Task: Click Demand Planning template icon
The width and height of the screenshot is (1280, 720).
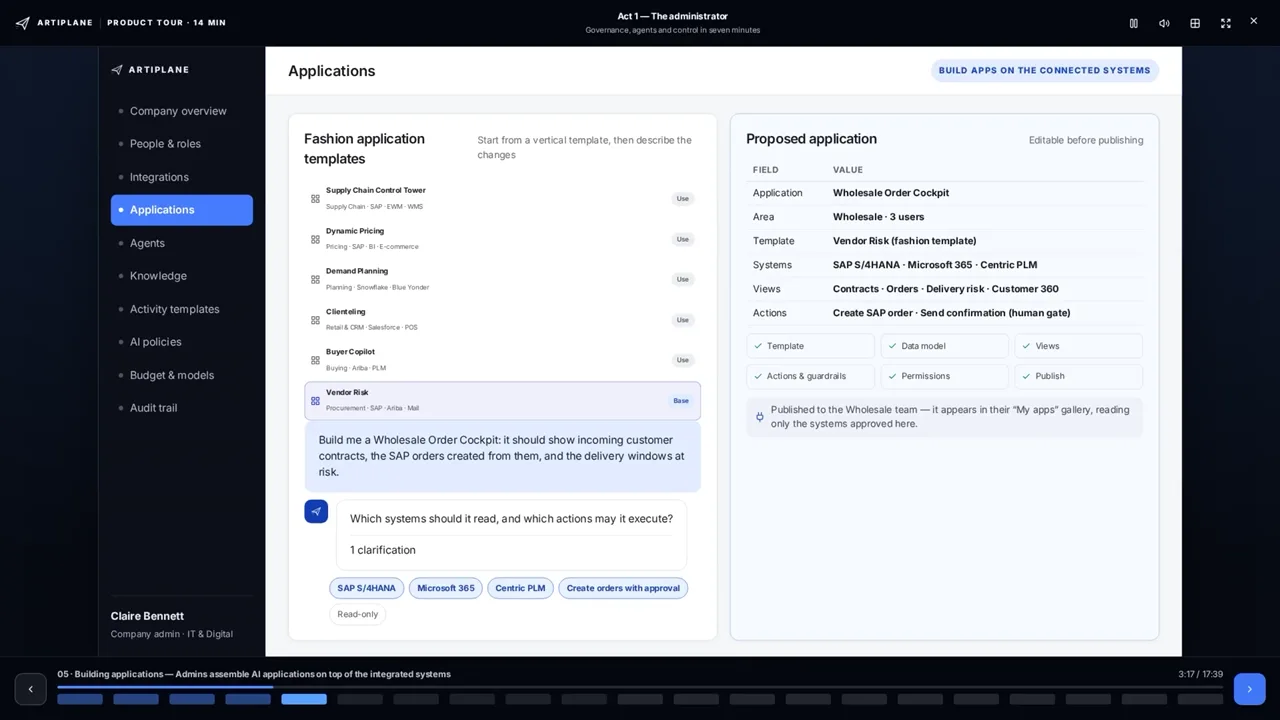Action: [315, 279]
